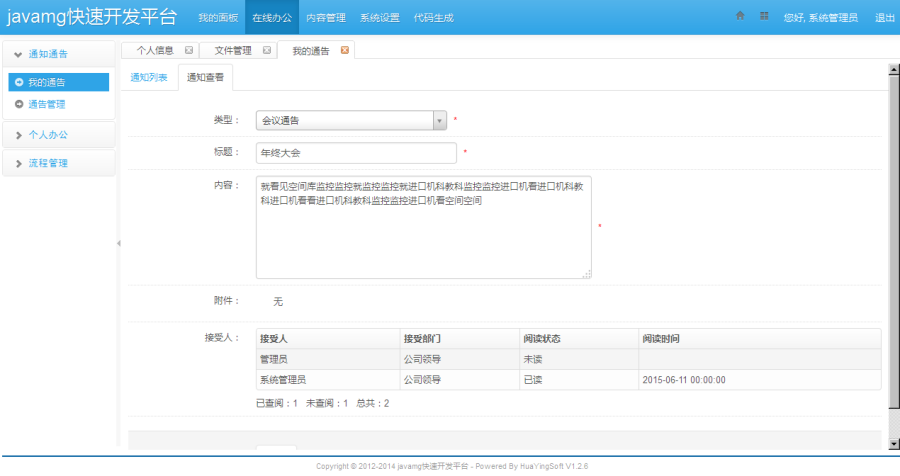Screen dimensions: 900x476
Task: Click the scrollbar up arrow
Action: 894,69
